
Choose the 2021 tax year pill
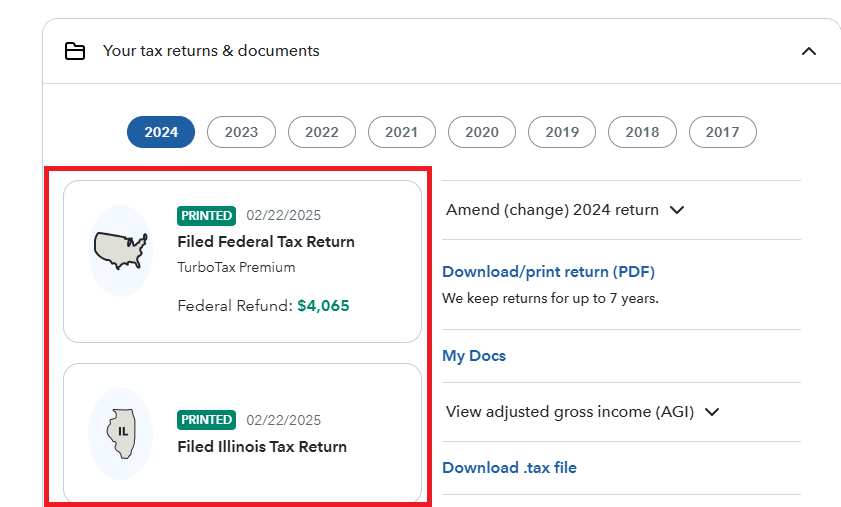click(x=401, y=132)
